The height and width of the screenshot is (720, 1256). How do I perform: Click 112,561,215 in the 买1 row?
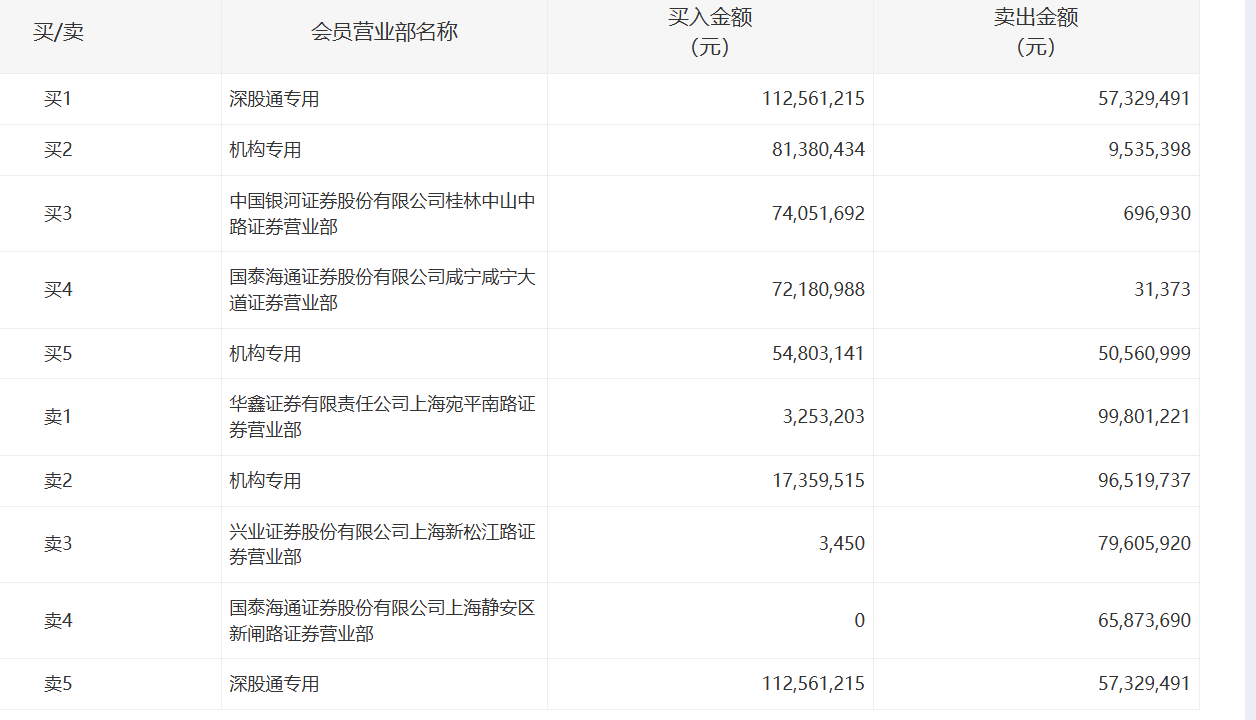click(x=813, y=99)
